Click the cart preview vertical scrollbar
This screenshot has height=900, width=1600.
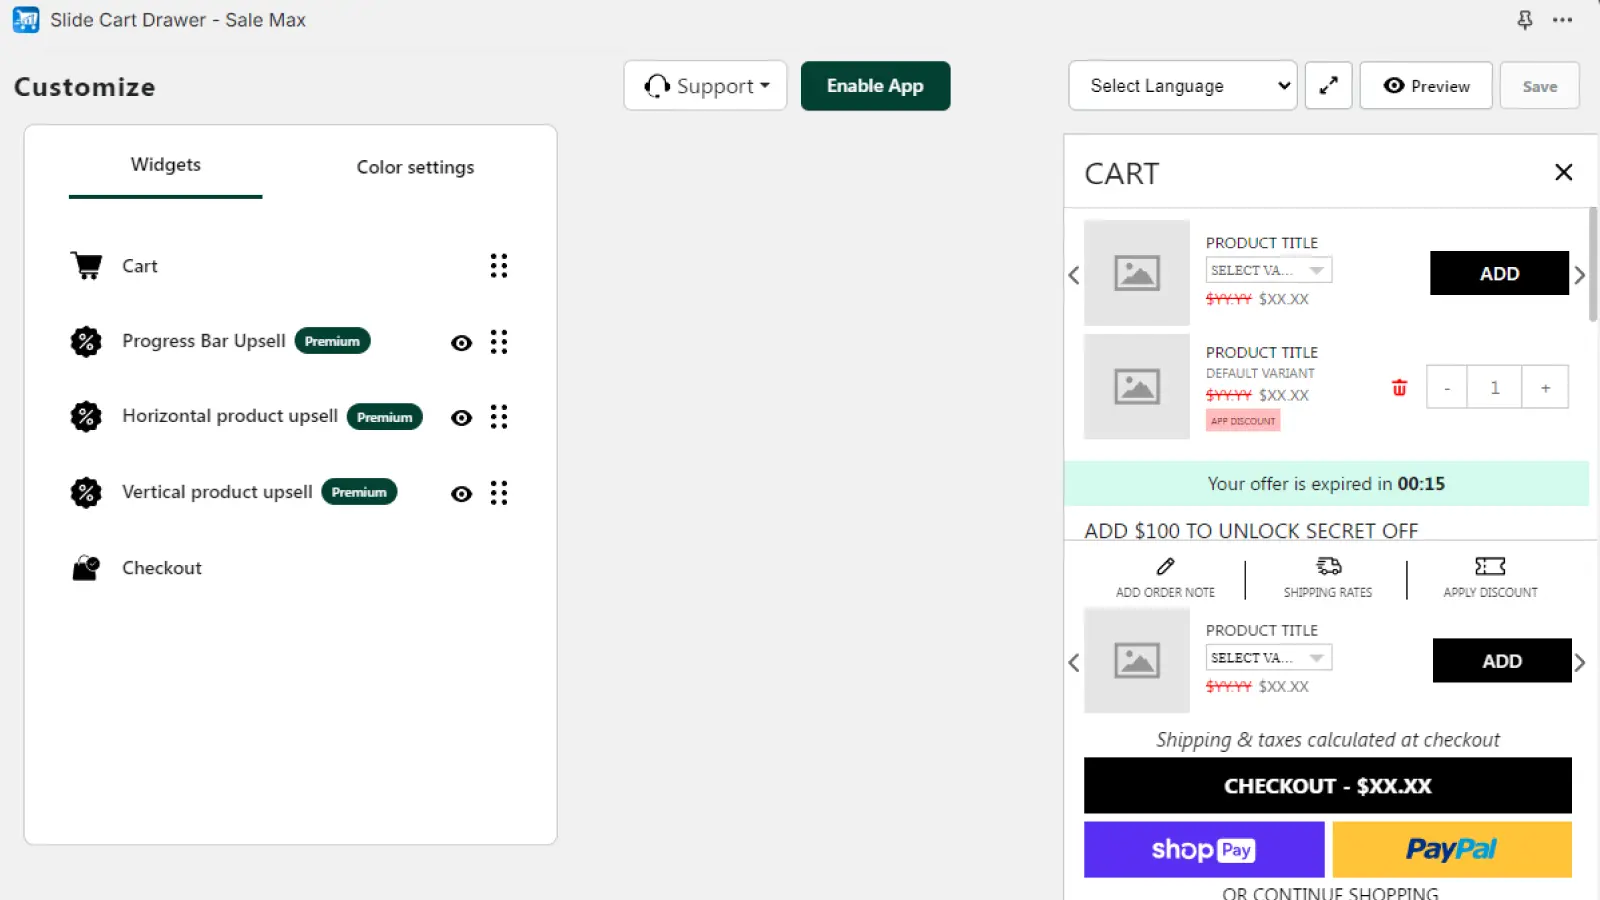click(1593, 265)
